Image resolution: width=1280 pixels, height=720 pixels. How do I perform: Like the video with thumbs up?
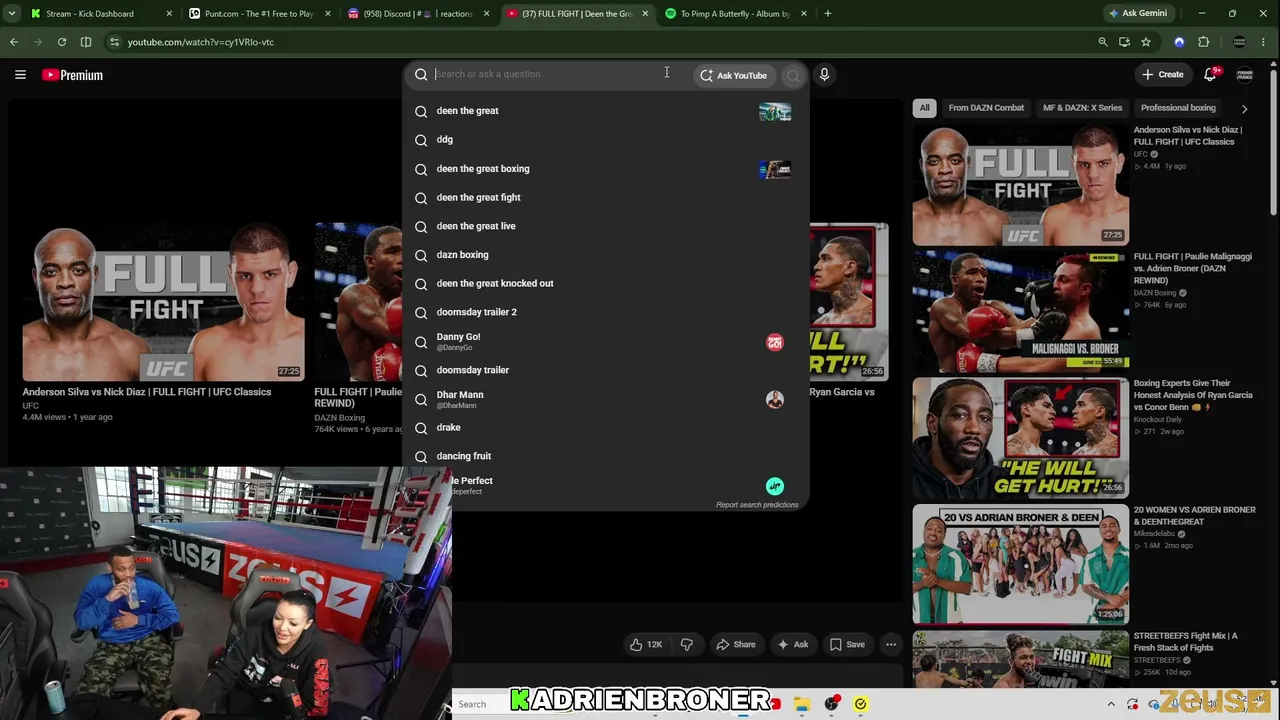pos(645,645)
